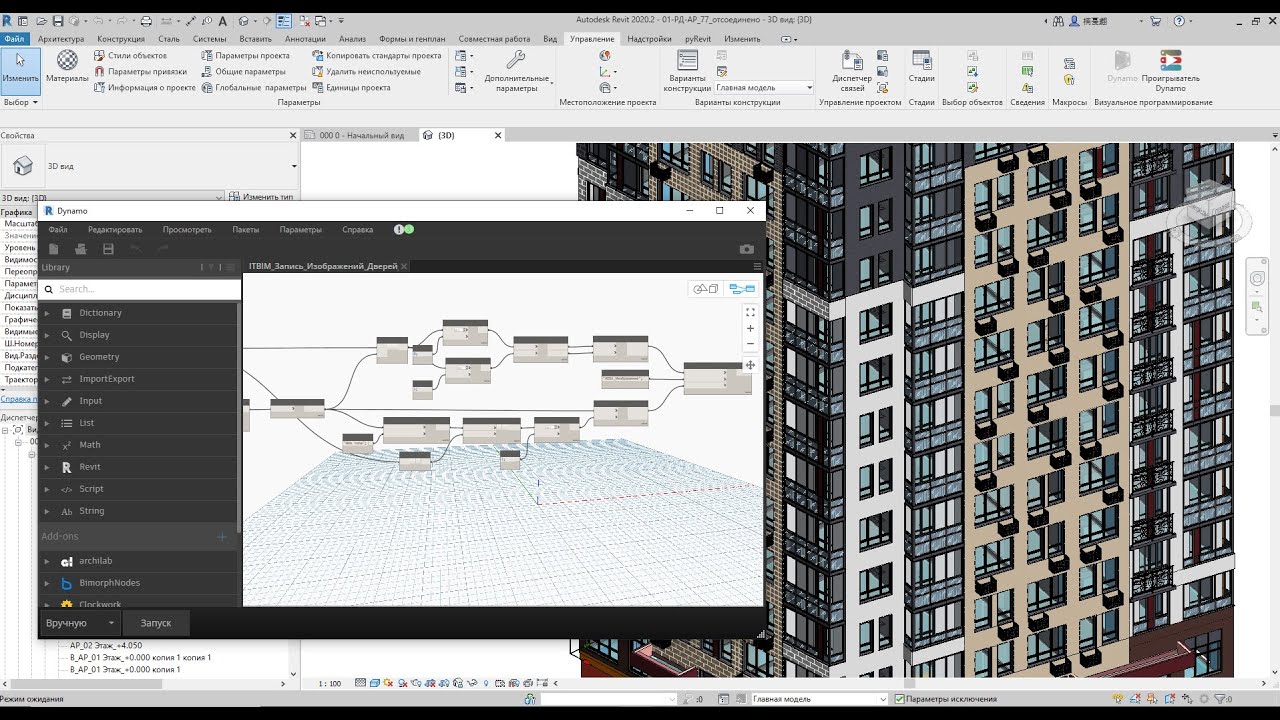
Task: Click the add package plus next to Add-ons
Action: pos(222,537)
